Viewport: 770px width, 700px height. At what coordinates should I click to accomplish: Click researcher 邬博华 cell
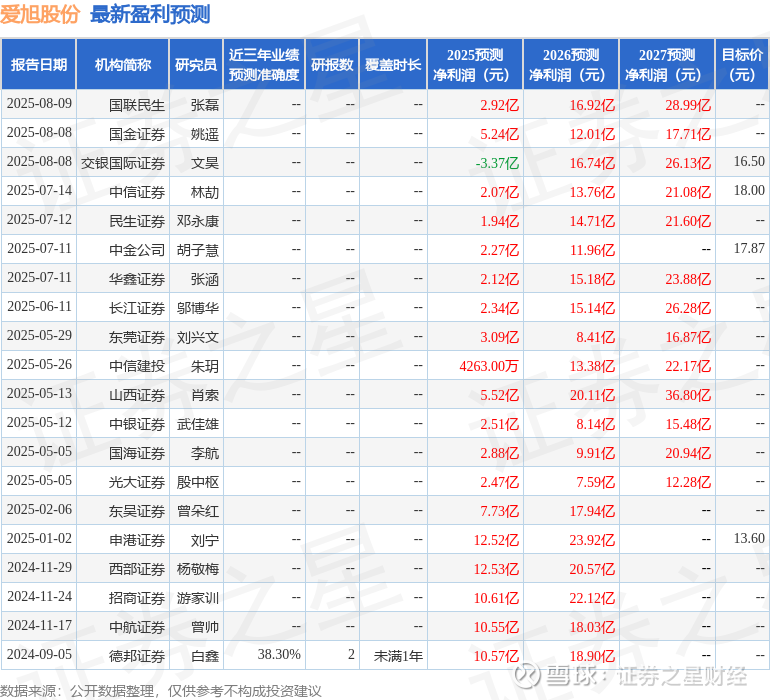tap(198, 308)
